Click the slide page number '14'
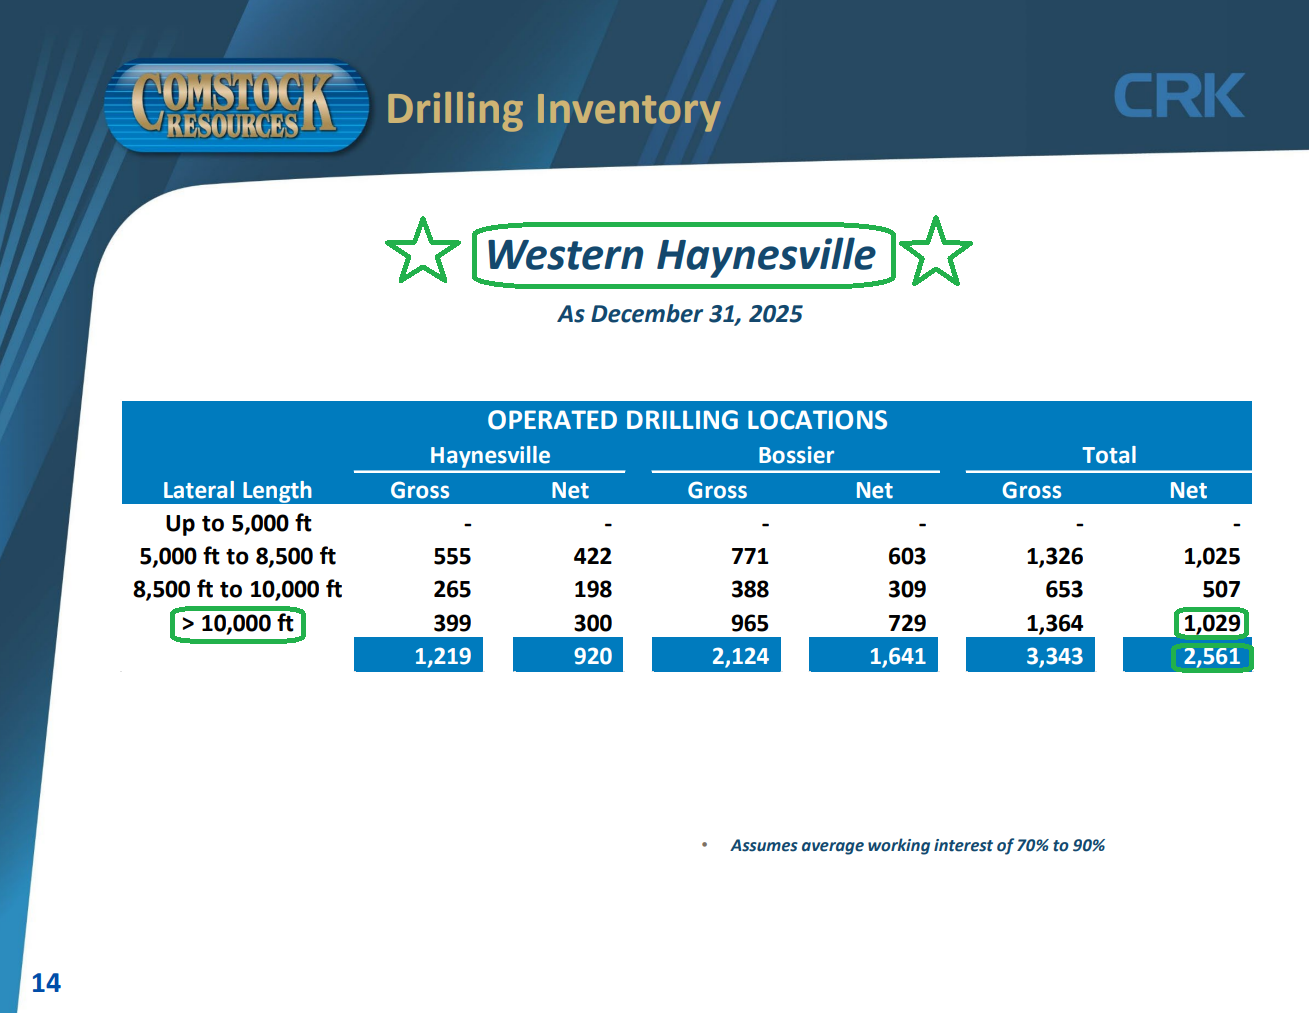Image resolution: width=1309 pixels, height=1013 pixels. 46,983
